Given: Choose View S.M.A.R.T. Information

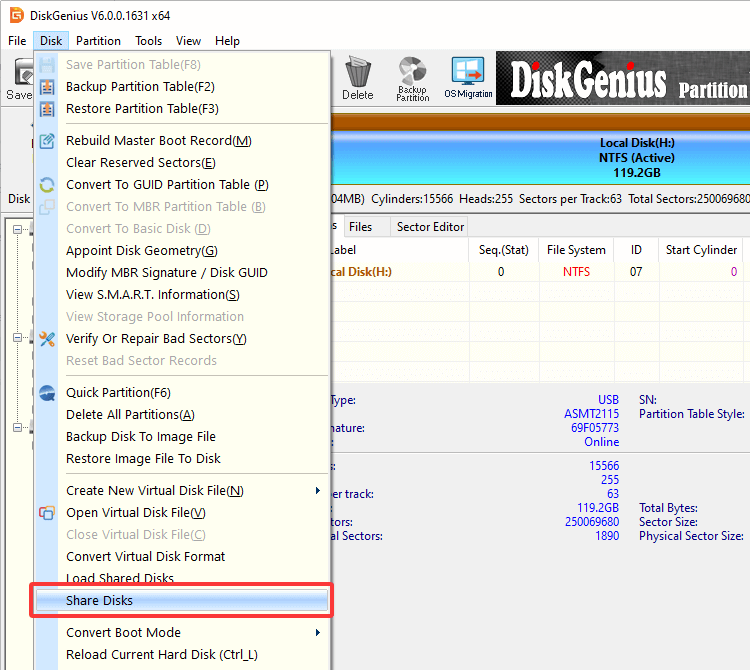Looking at the screenshot, I should click(152, 295).
